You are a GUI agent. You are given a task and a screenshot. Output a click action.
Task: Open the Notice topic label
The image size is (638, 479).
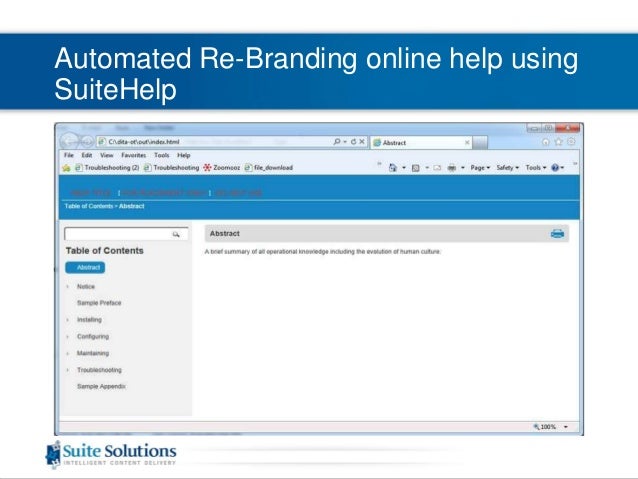[x=85, y=287]
